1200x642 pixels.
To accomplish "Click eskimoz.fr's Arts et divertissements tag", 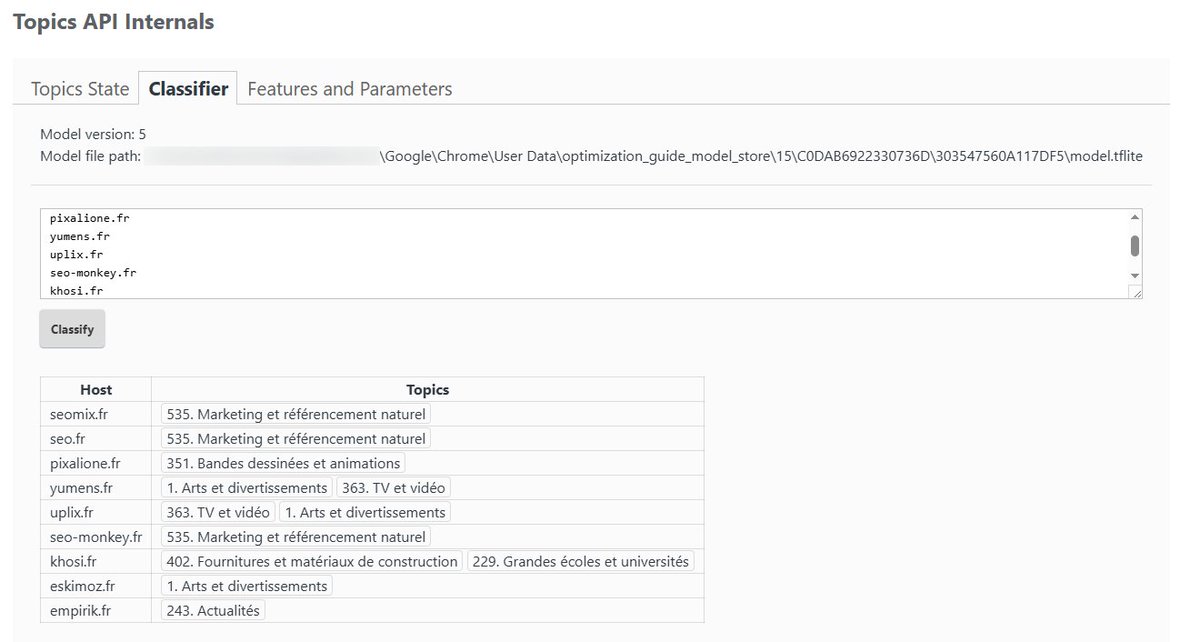I will pos(247,586).
